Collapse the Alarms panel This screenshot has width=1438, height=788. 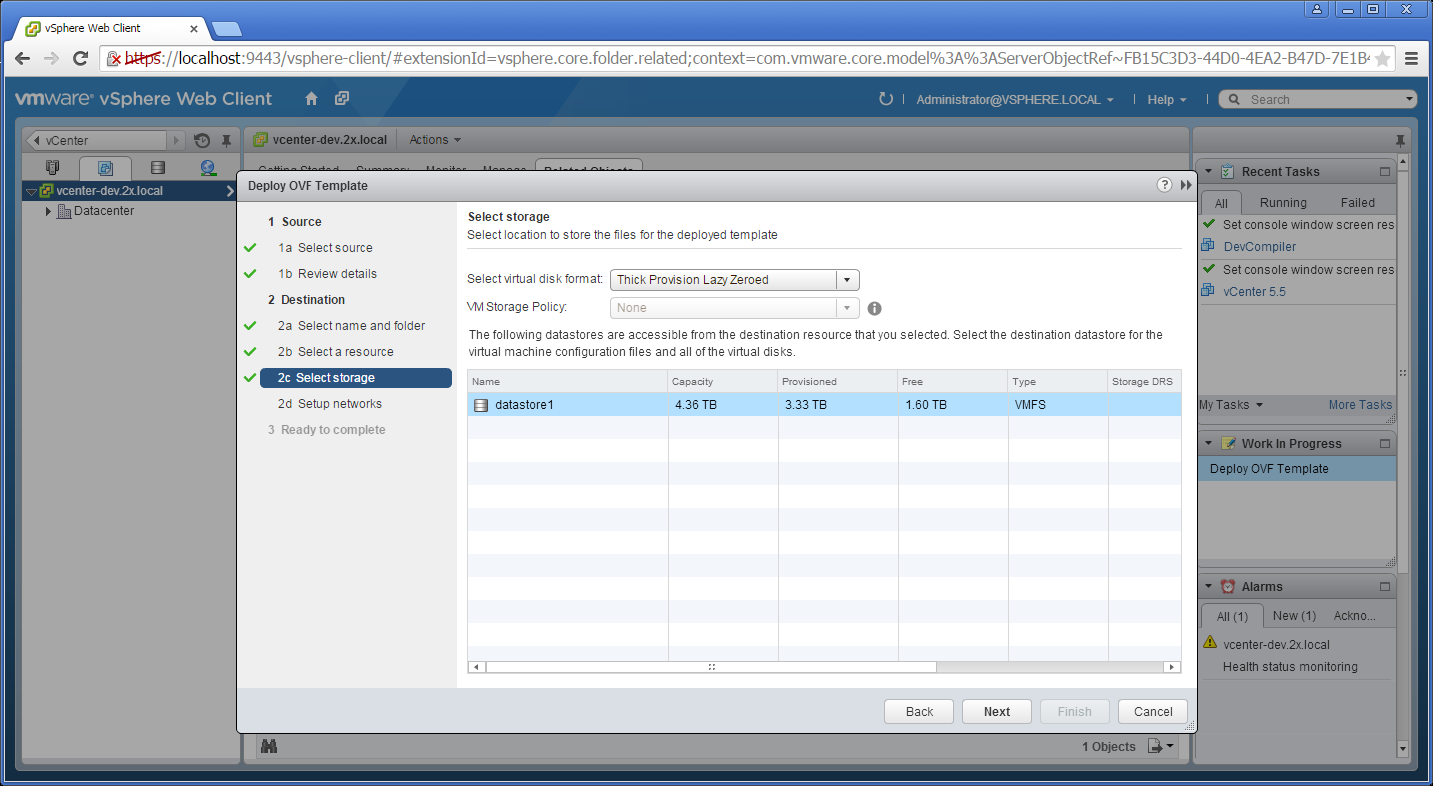[1208, 587]
